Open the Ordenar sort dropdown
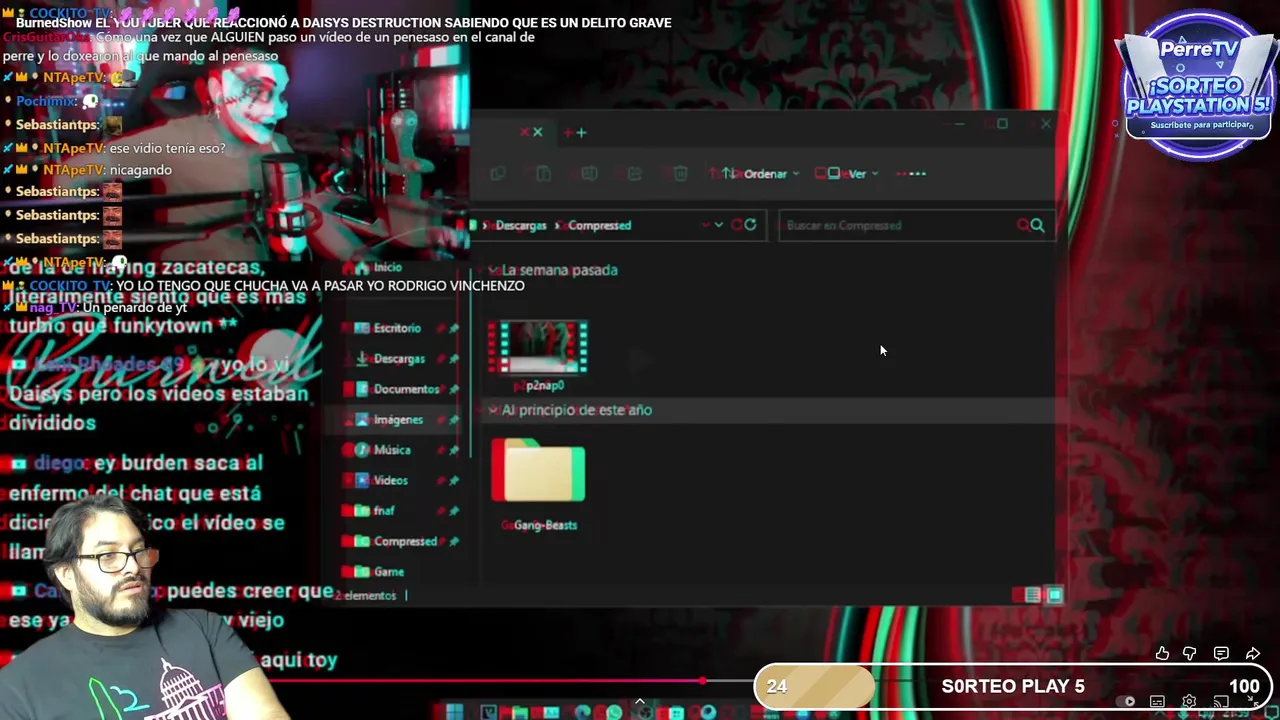 pos(761,174)
